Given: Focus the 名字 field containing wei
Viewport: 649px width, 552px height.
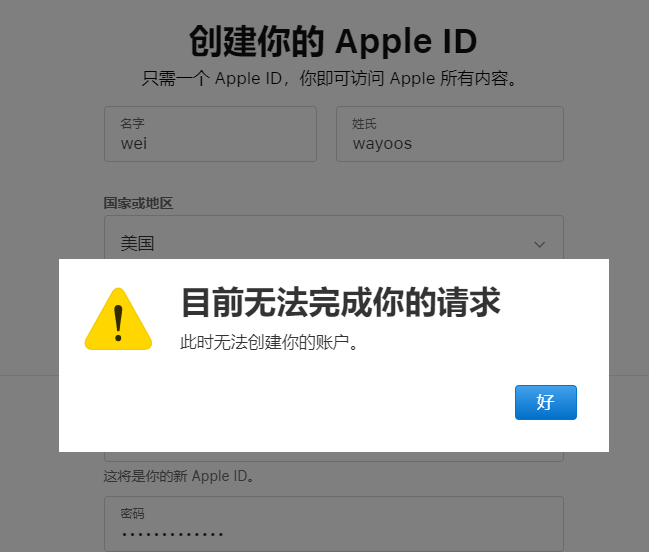Looking at the screenshot, I should tap(210, 134).
